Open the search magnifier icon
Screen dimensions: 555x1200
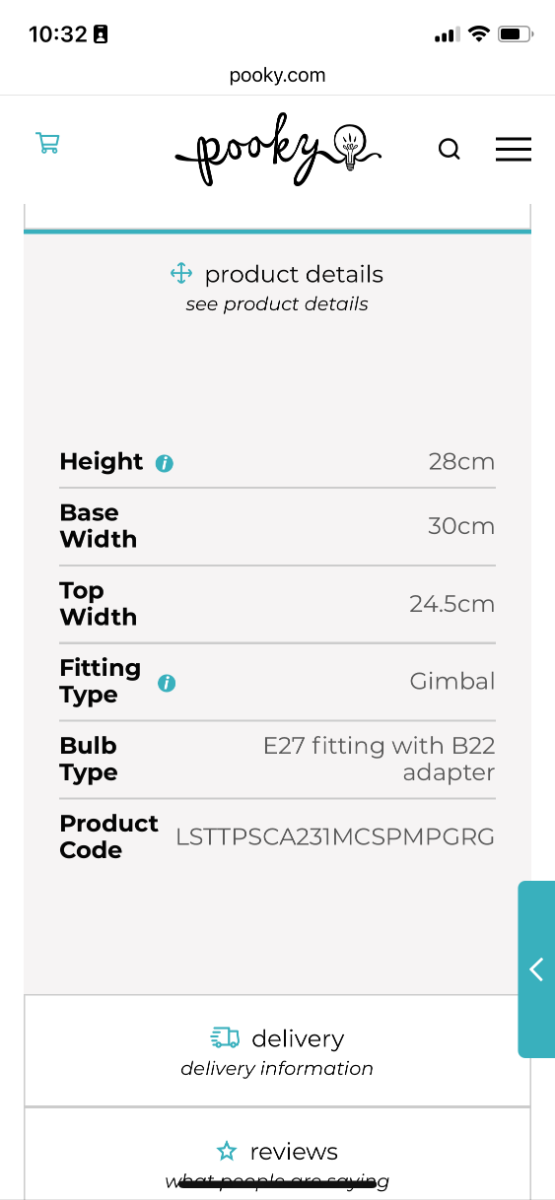pos(450,150)
